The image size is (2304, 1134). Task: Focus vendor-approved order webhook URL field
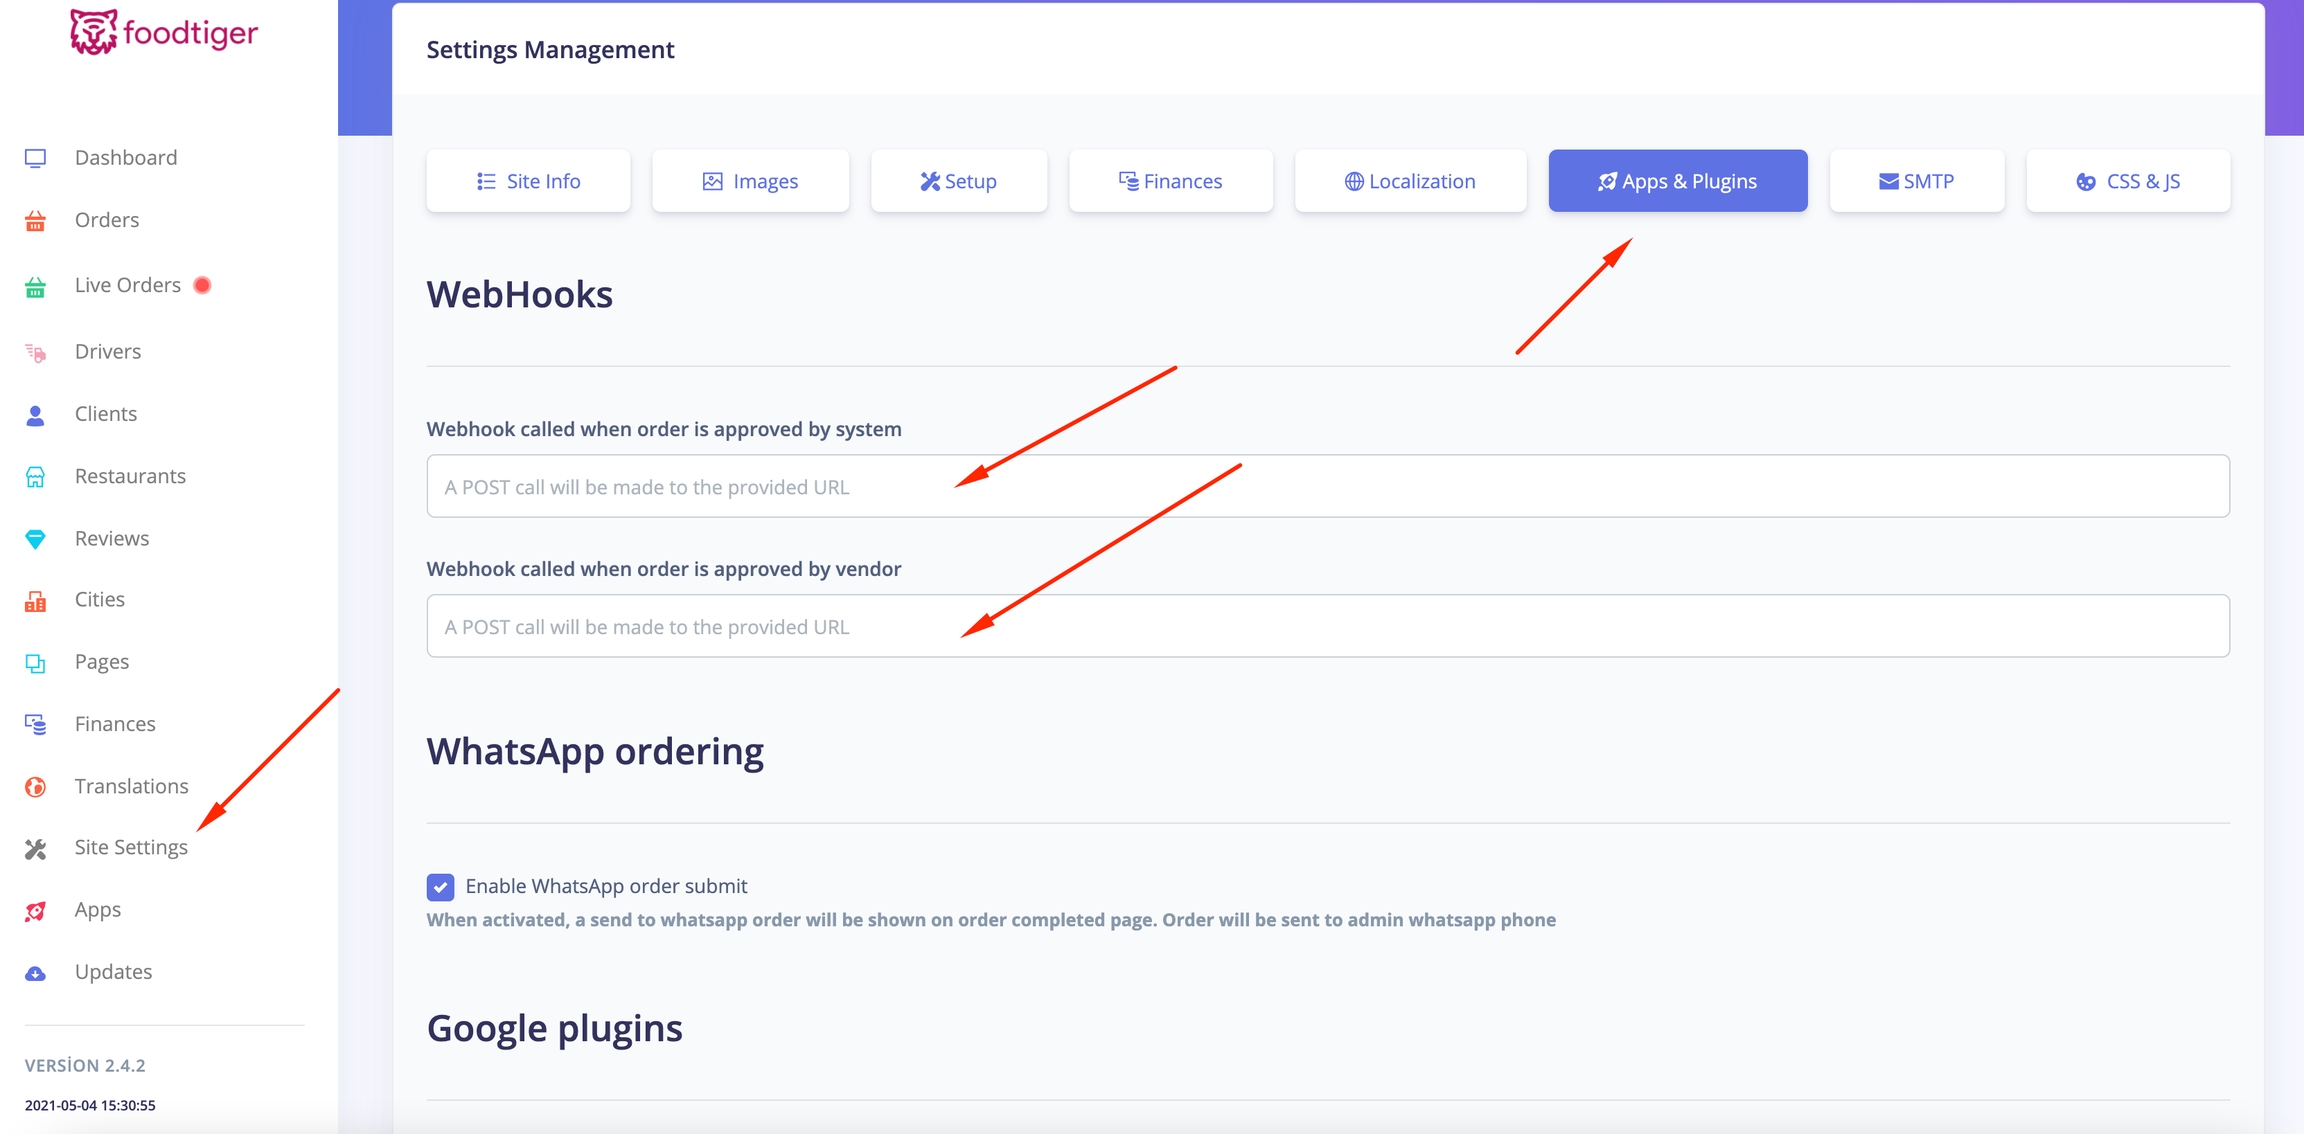[1327, 627]
